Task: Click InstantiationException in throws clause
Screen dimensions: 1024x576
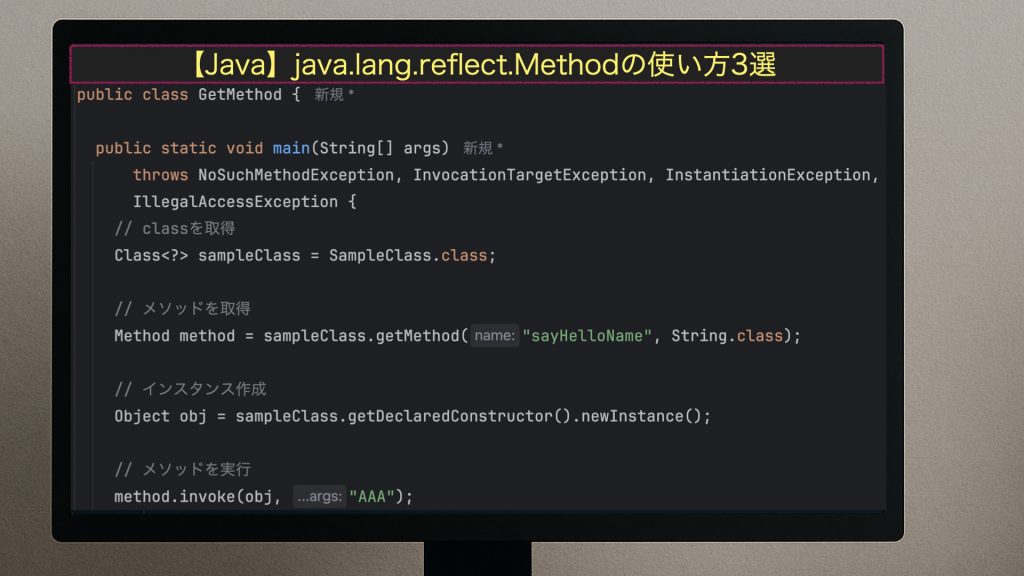Action: [x=768, y=175]
